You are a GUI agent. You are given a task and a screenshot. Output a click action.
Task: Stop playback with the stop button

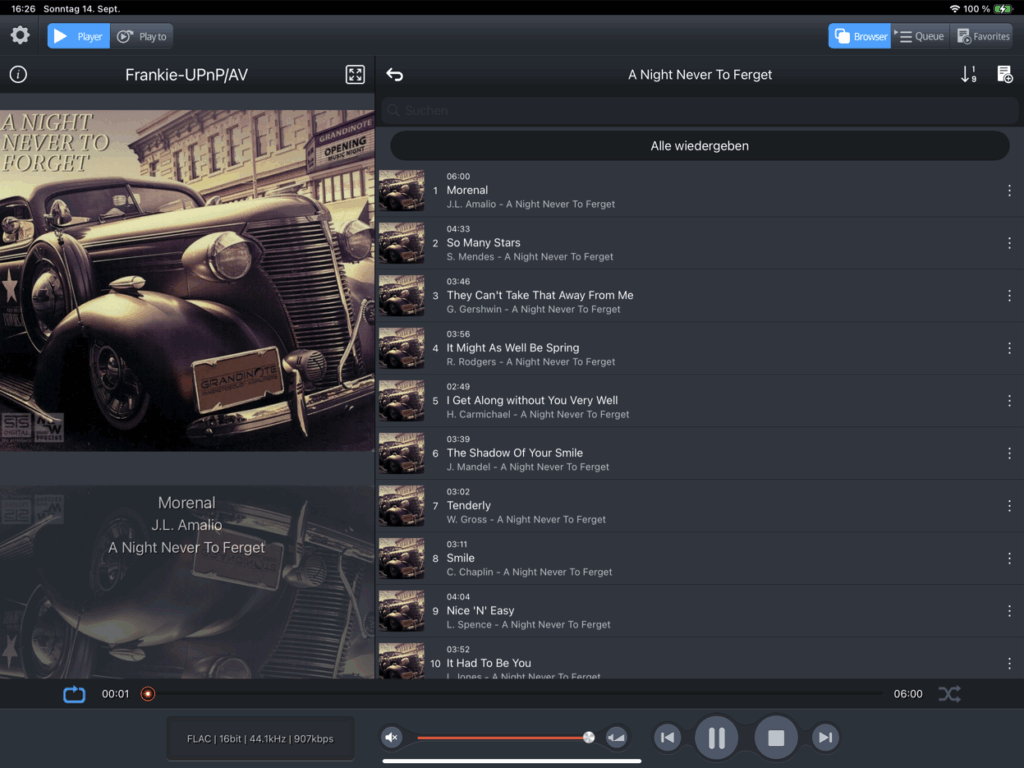tap(776, 738)
